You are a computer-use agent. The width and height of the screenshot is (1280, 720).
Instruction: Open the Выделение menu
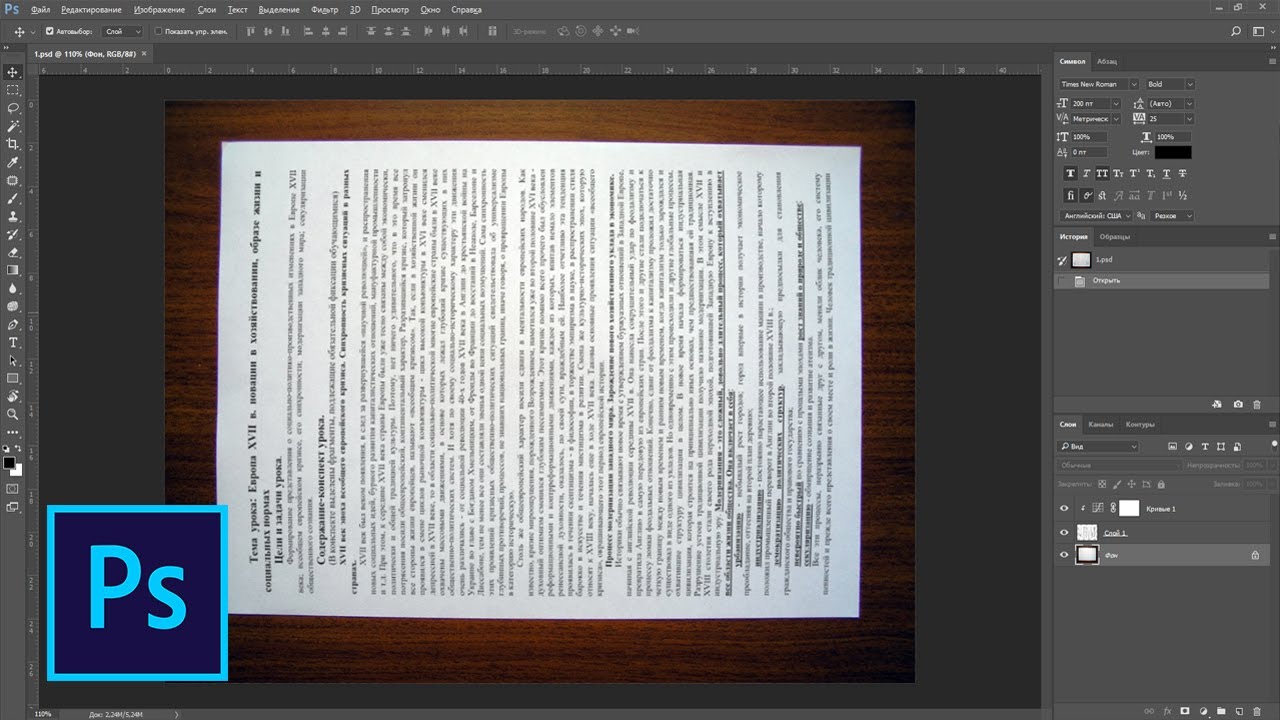279,9
